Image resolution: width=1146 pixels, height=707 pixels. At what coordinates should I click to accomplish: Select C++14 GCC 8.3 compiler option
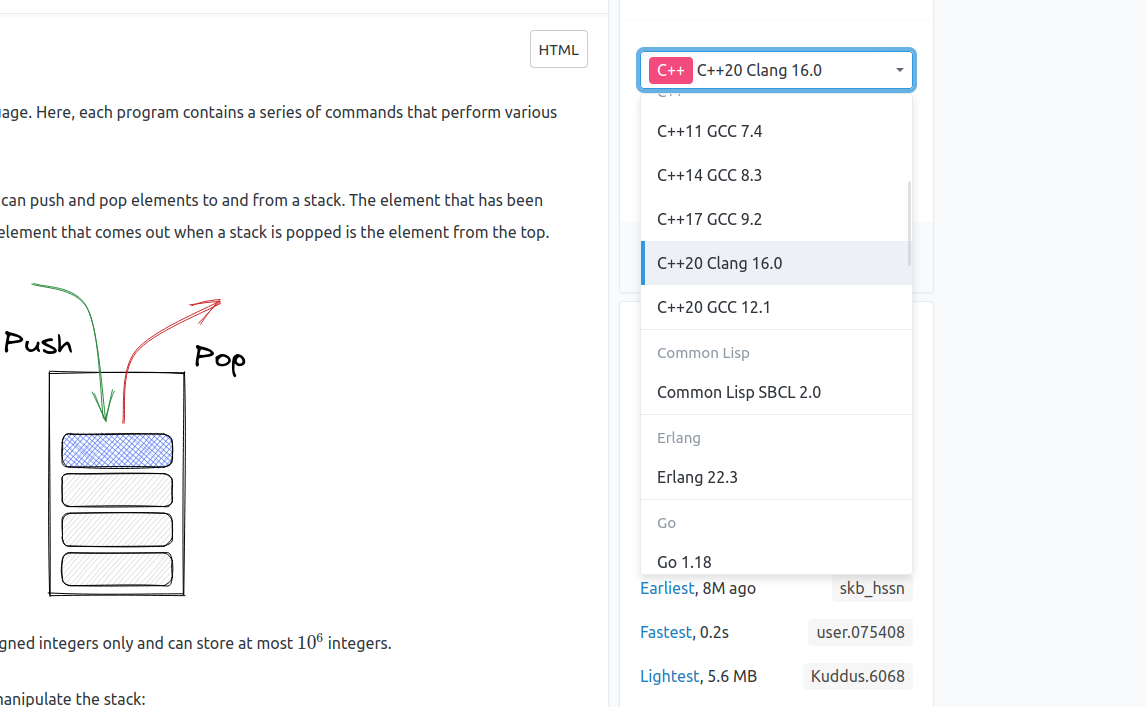(710, 175)
